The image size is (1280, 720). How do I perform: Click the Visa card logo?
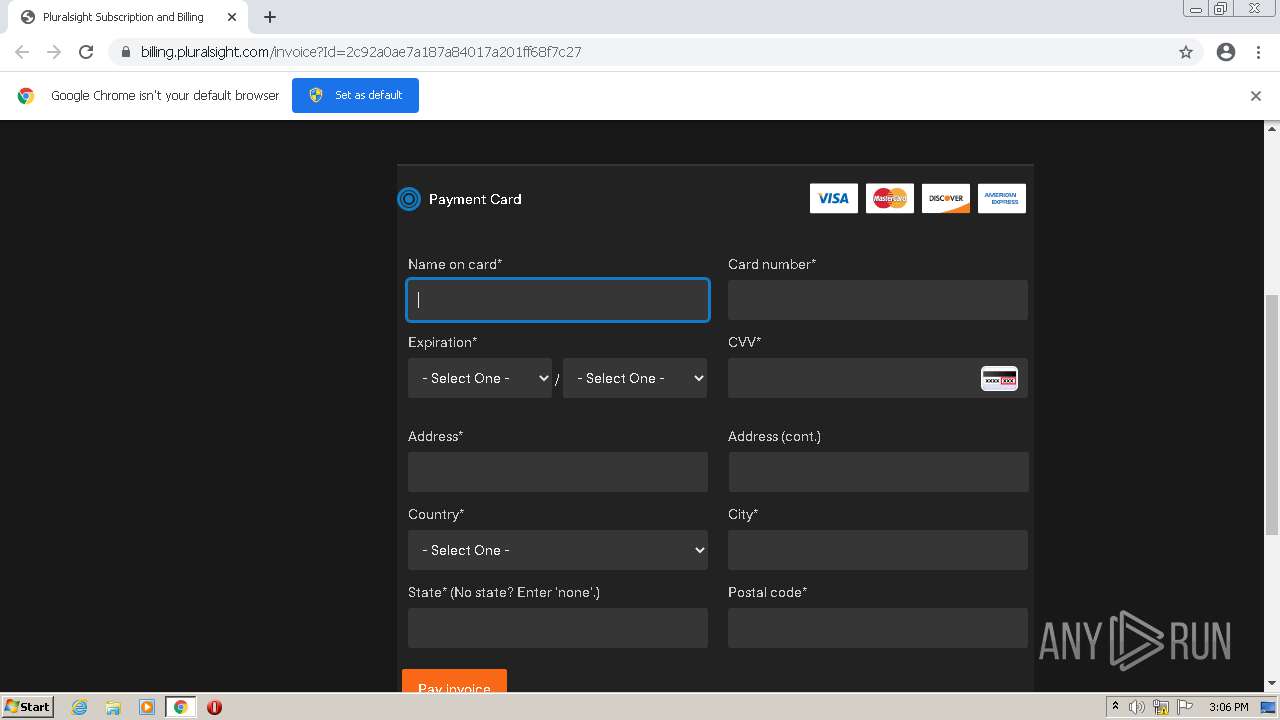pos(834,198)
